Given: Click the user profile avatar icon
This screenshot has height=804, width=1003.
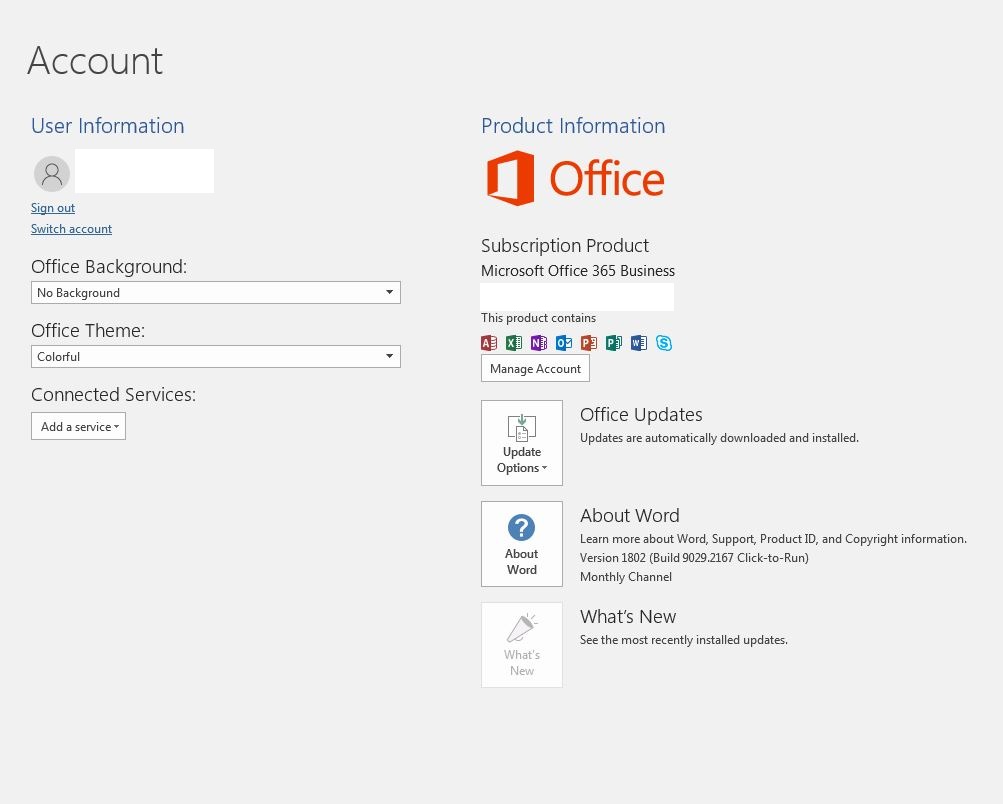Looking at the screenshot, I should click(x=52, y=173).
